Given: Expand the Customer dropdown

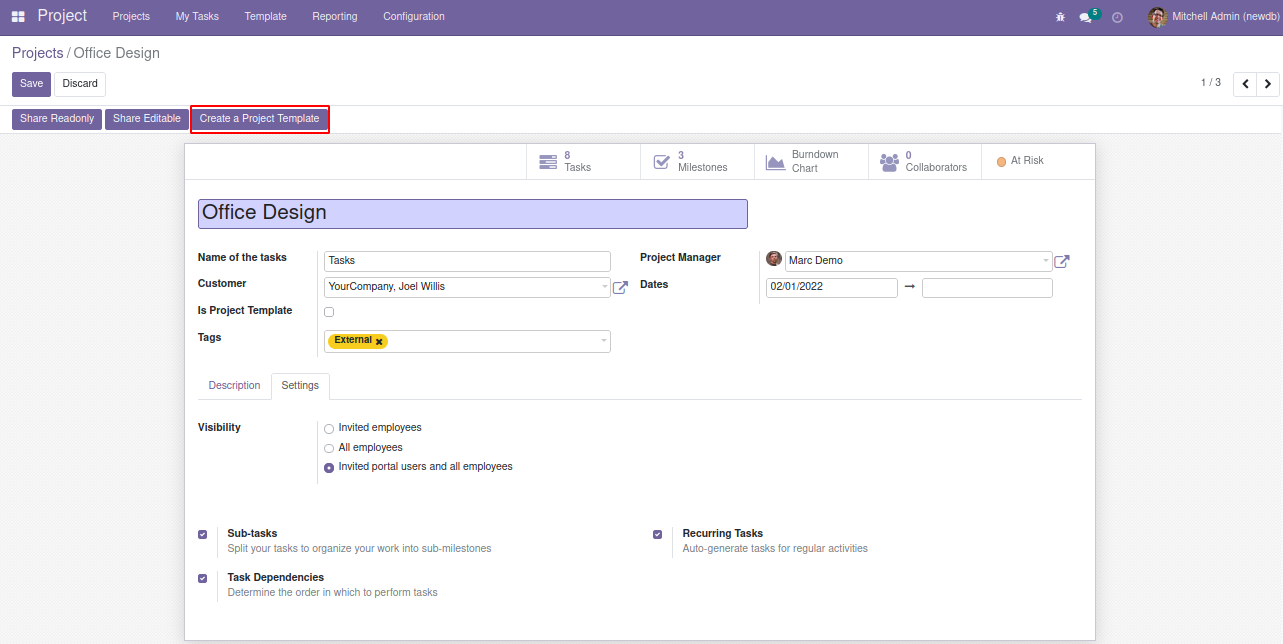Looking at the screenshot, I should (x=604, y=288).
